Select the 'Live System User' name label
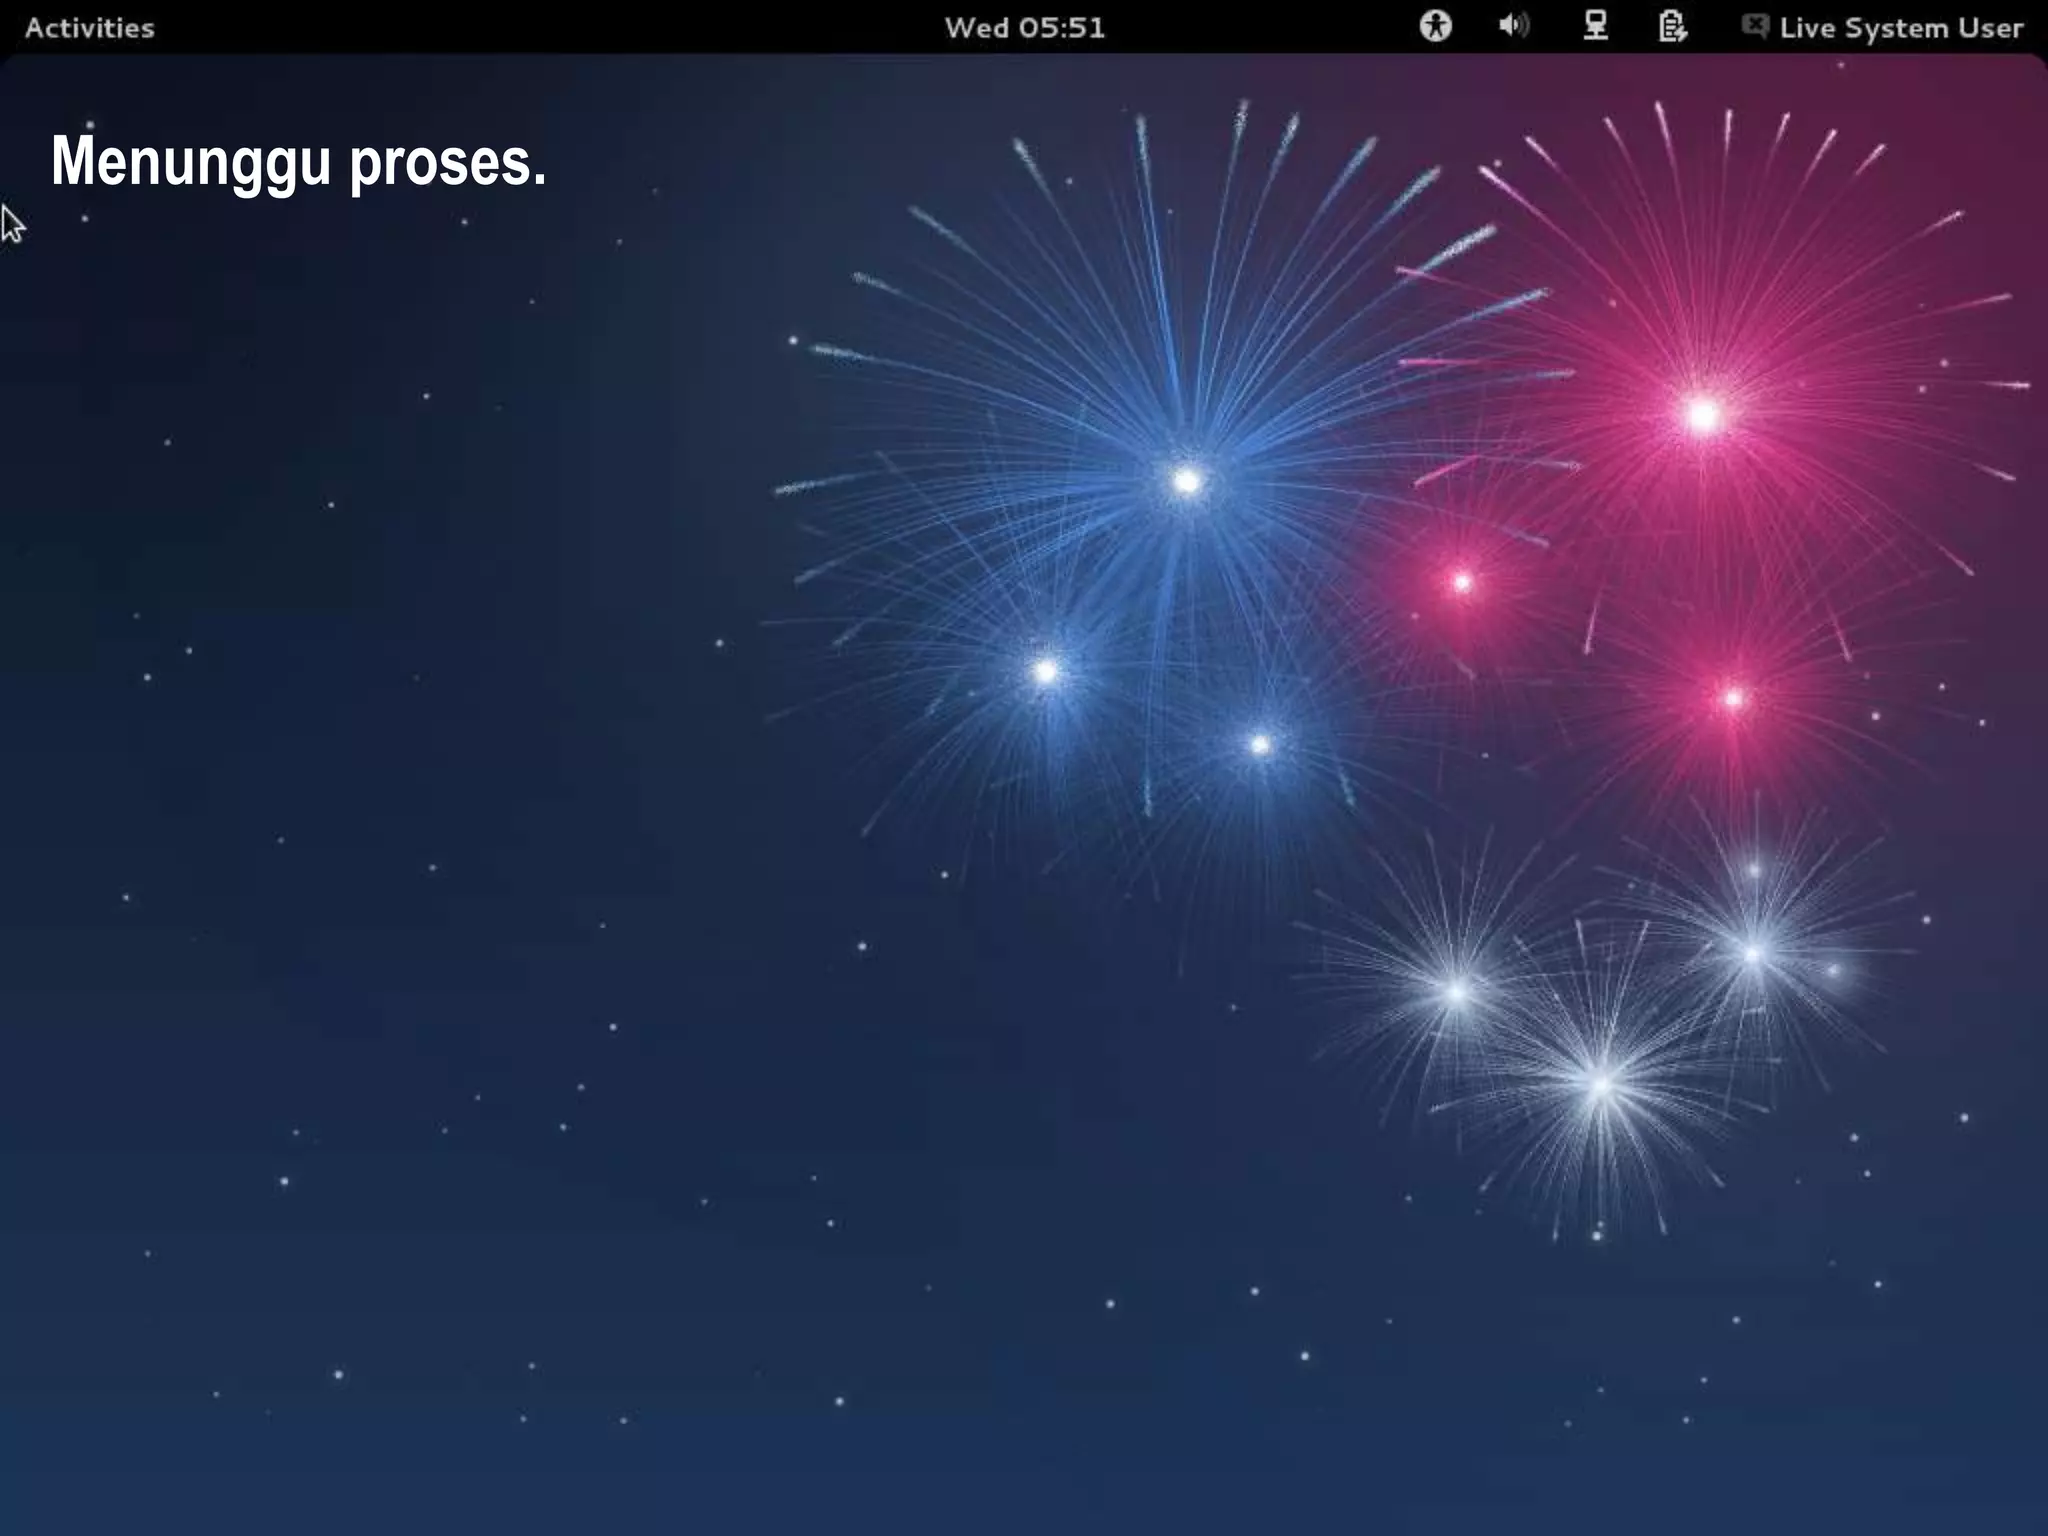The height and width of the screenshot is (1536, 2048). coord(1900,28)
